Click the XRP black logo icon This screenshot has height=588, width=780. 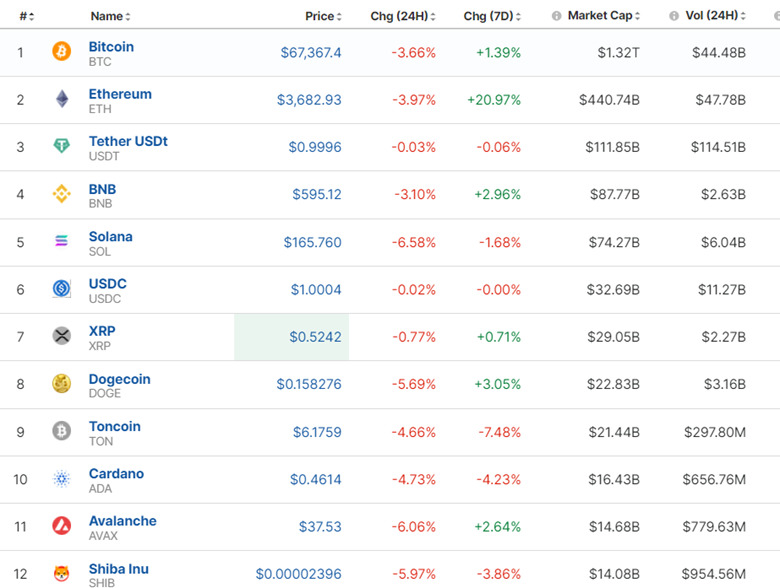click(62, 336)
